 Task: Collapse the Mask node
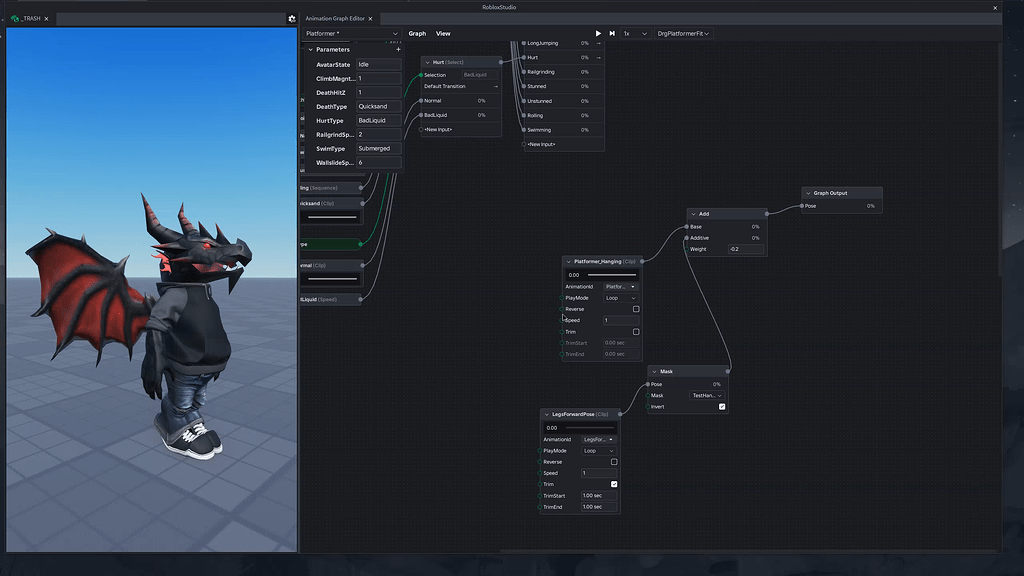(654, 371)
